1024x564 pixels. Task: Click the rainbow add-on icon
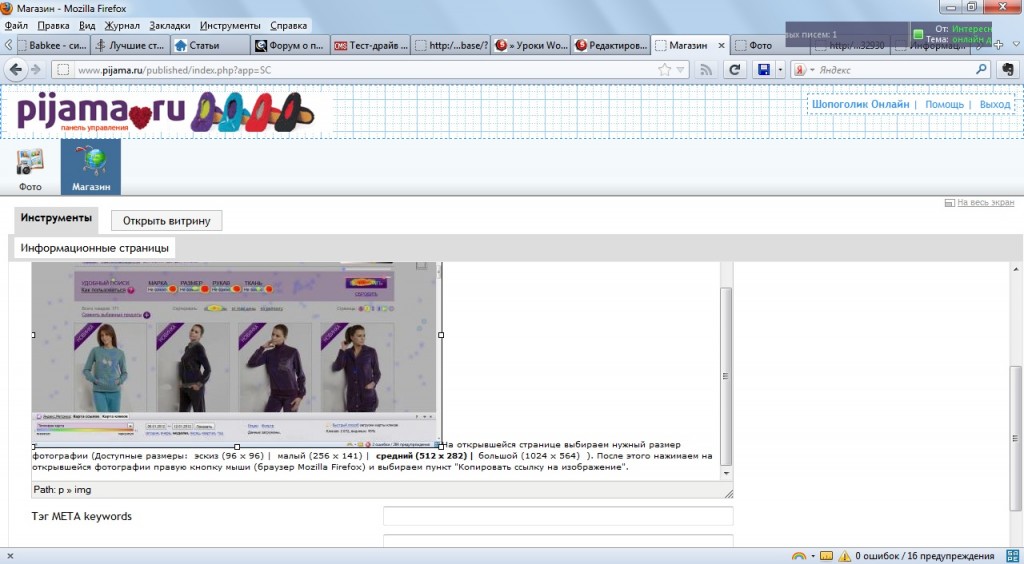(x=799, y=556)
